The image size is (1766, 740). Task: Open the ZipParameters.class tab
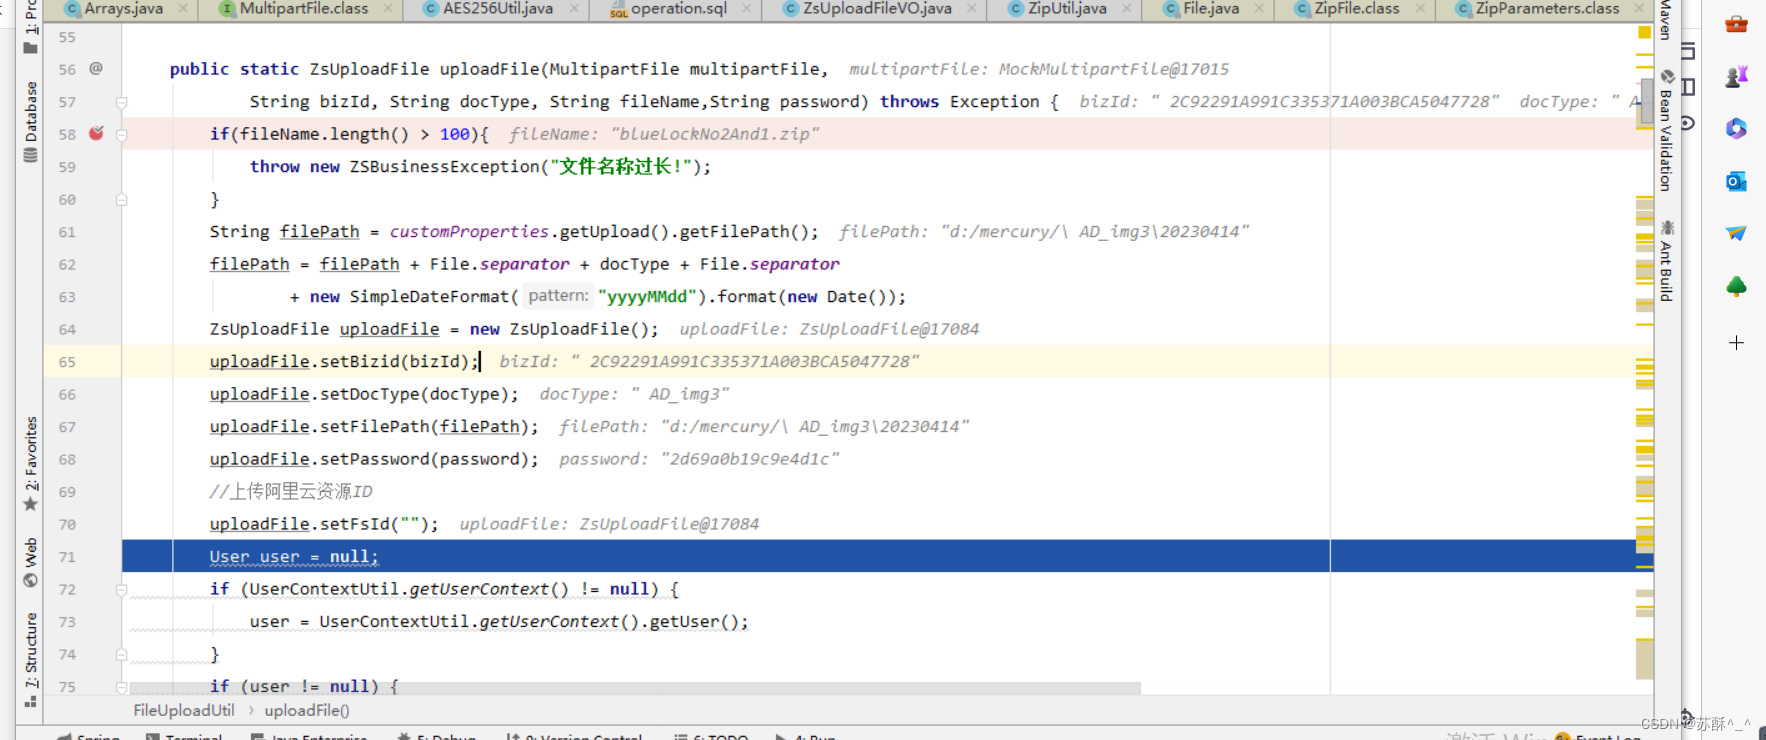pyautogui.click(x=1546, y=9)
